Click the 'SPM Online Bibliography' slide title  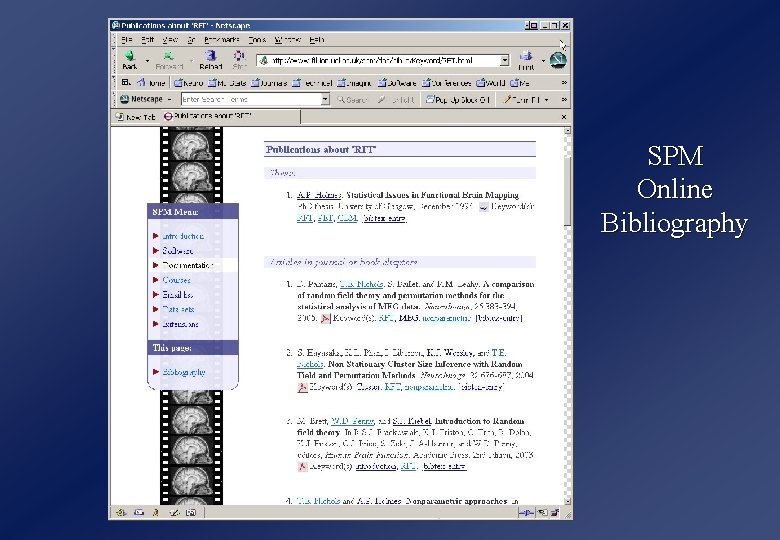[x=674, y=189]
